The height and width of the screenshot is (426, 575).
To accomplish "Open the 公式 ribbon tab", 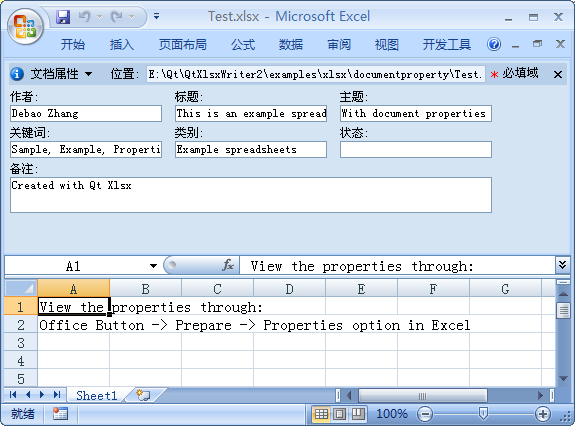I will pos(243,45).
